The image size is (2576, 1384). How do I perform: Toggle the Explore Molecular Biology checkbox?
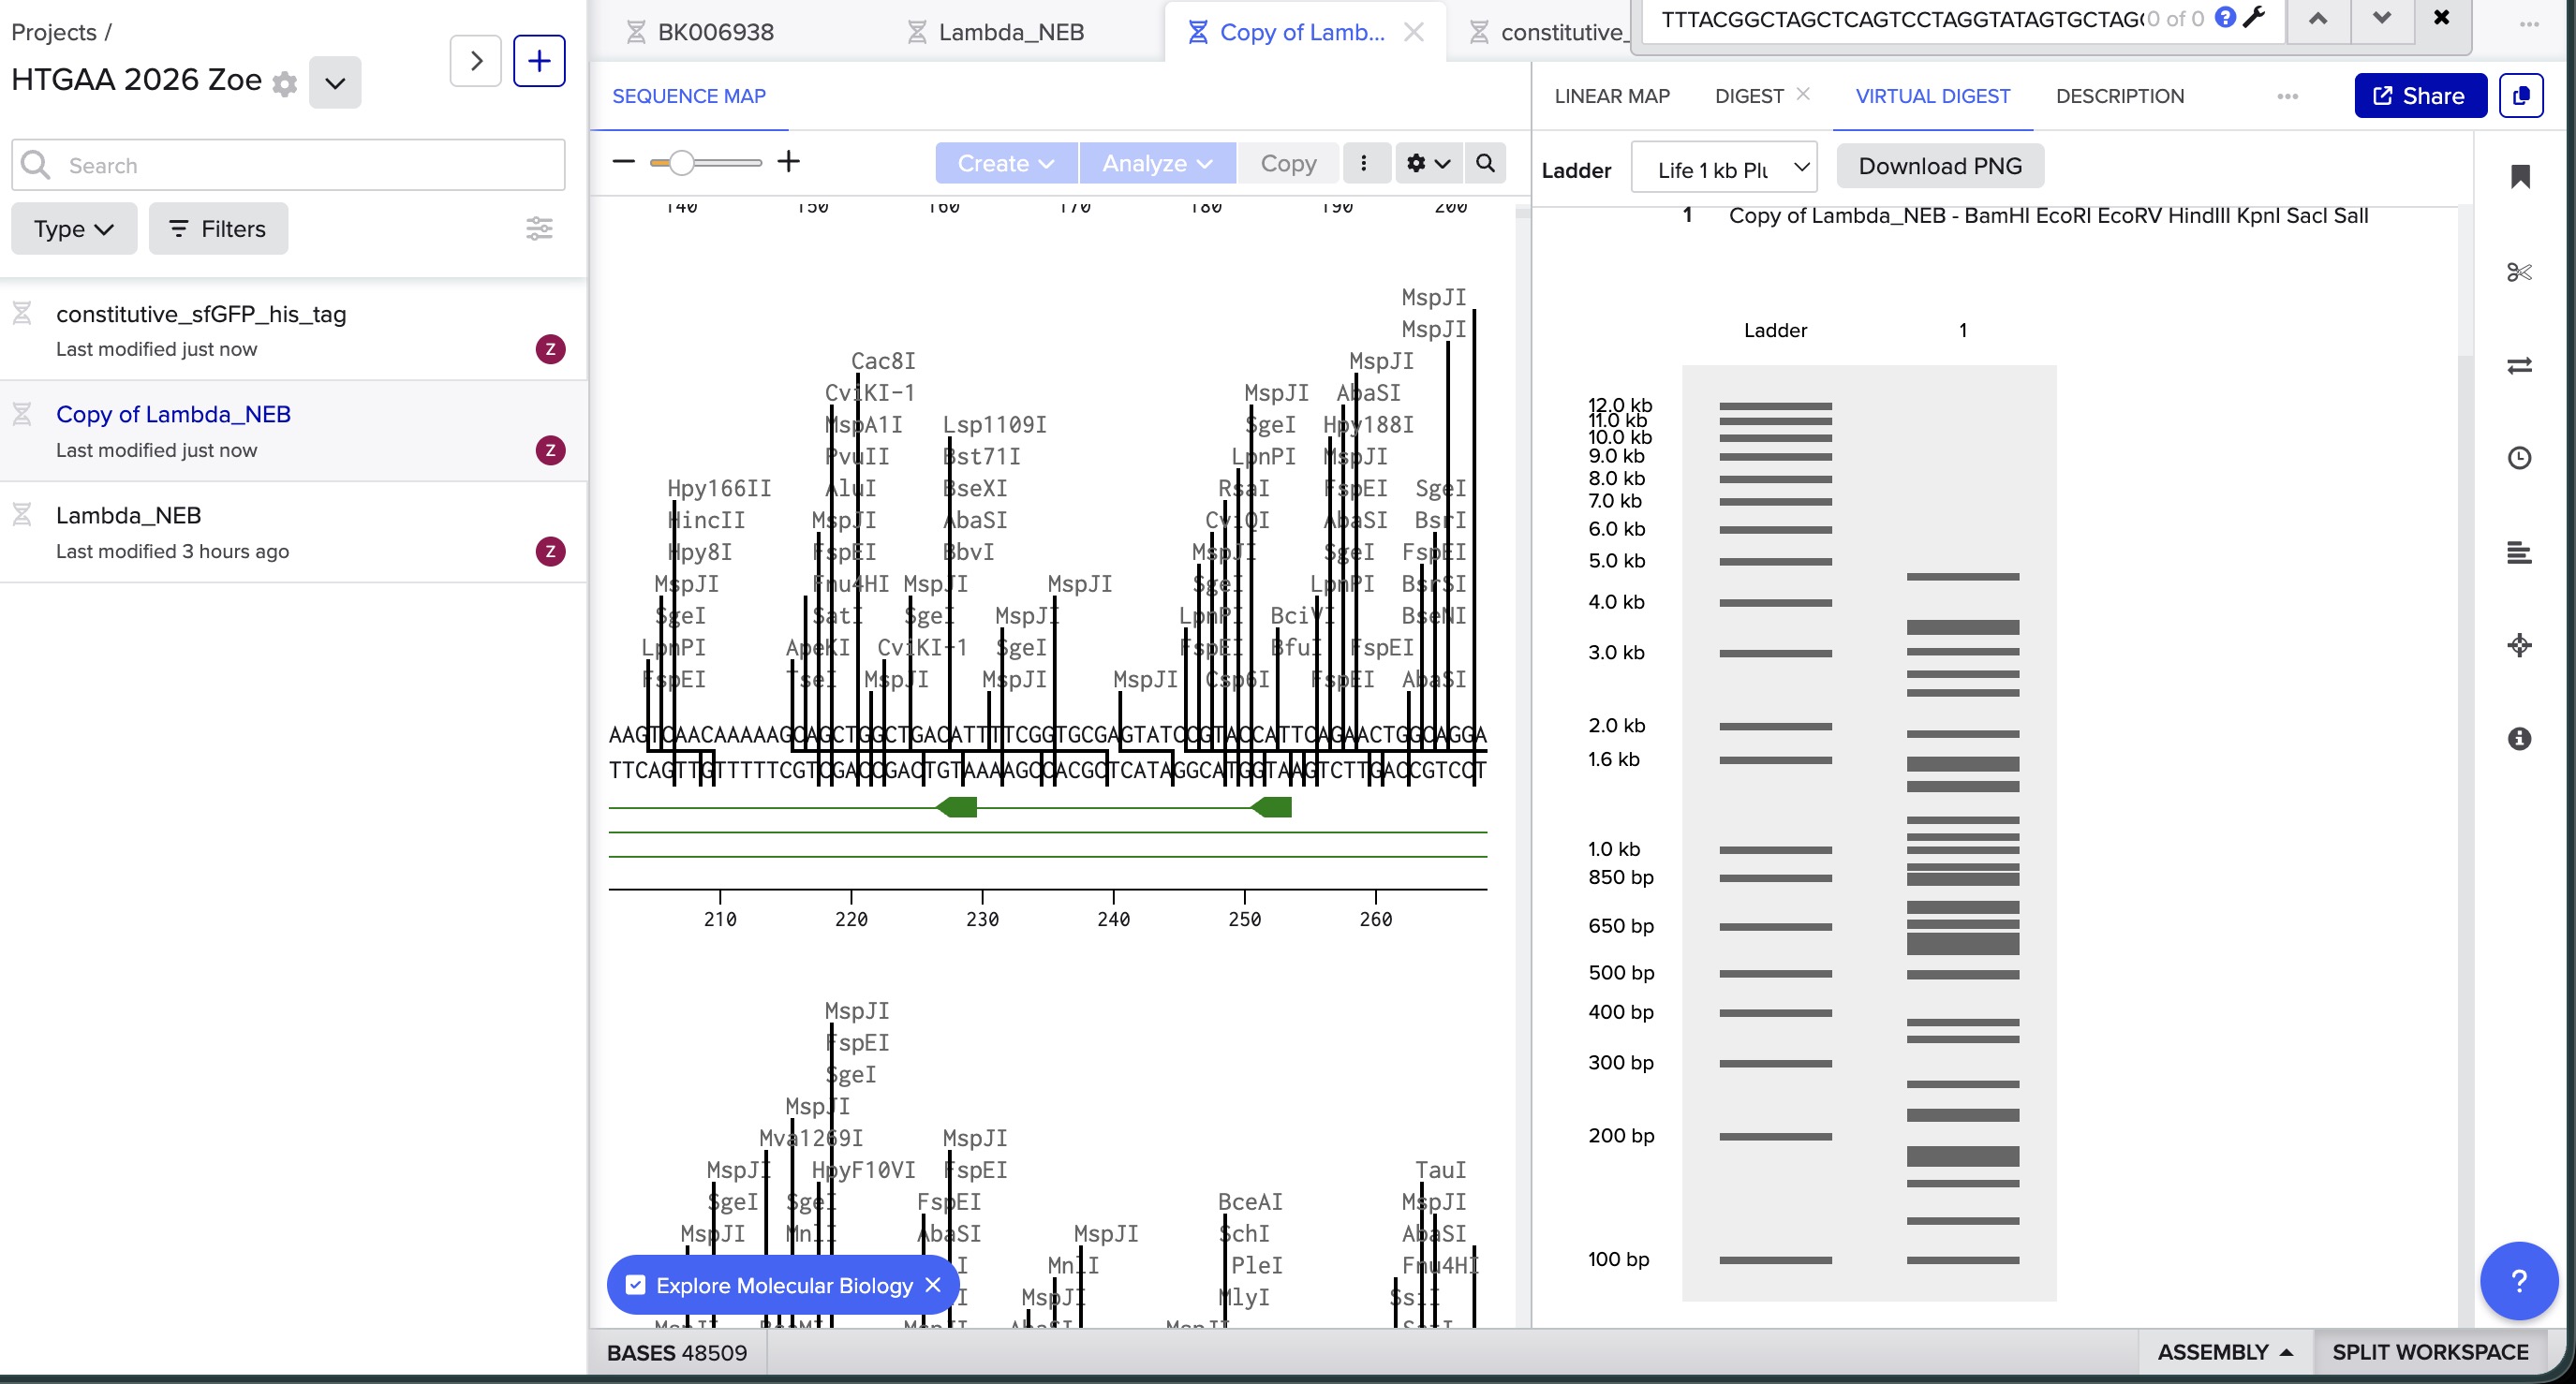636,1285
